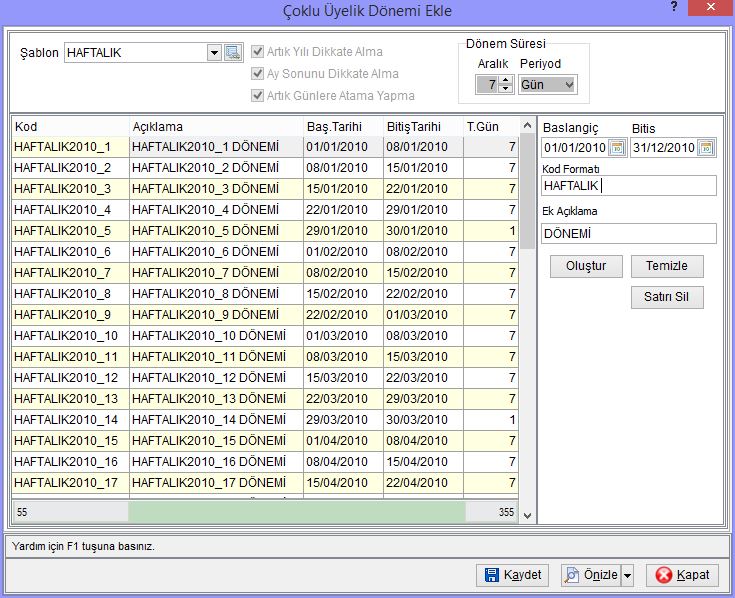The height and width of the screenshot is (598, 735).
Task: Click the Bitis date field 31/12/2010
Action: pos(664,148)
